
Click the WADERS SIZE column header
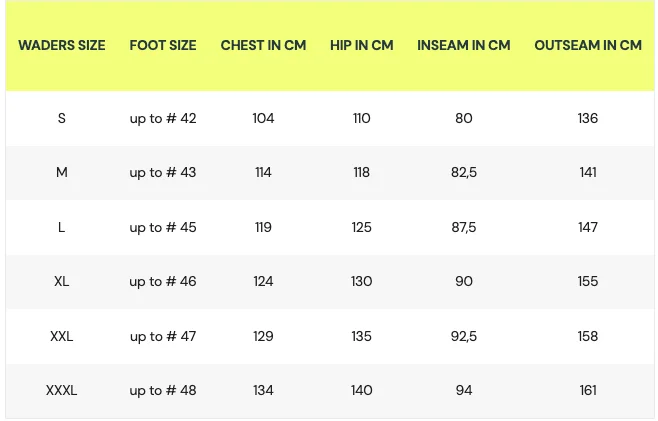pyautogui.click(x=62, y=46)
